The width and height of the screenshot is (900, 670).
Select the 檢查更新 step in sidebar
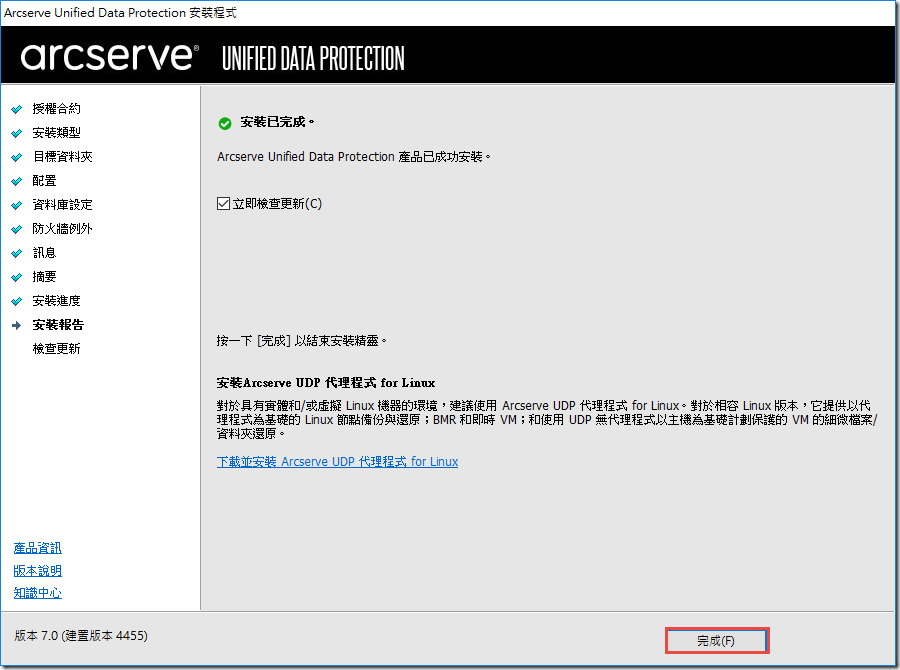click(x=57, y=349)
